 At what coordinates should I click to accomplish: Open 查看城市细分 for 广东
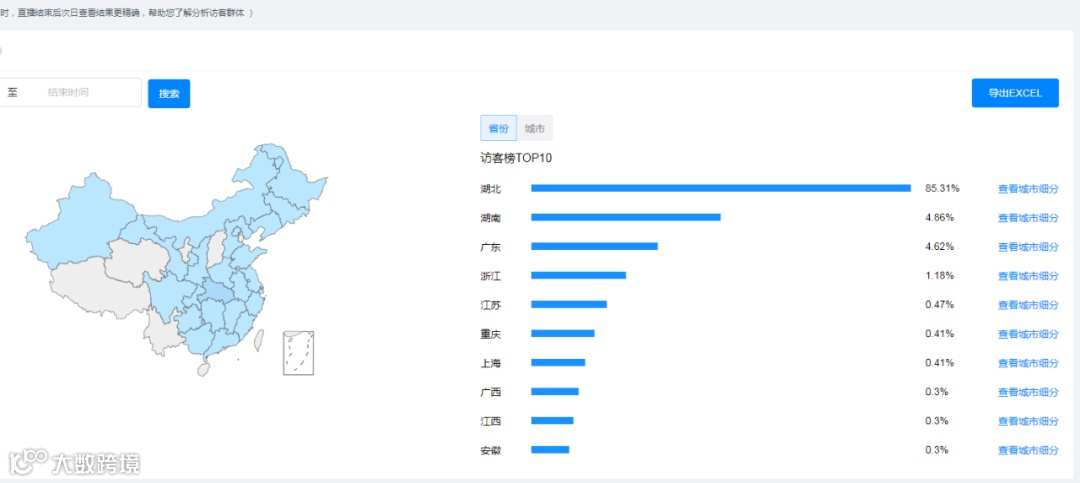coord(1028,247)
